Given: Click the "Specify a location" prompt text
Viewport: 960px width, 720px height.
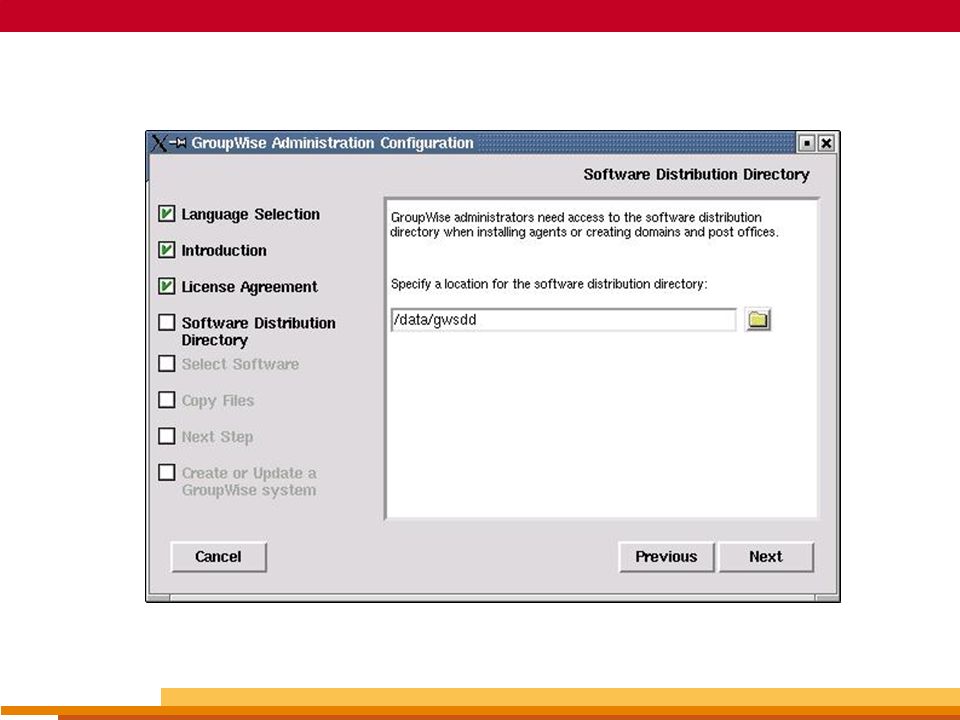Looking at the screenshot, I should tap(549, 284).
